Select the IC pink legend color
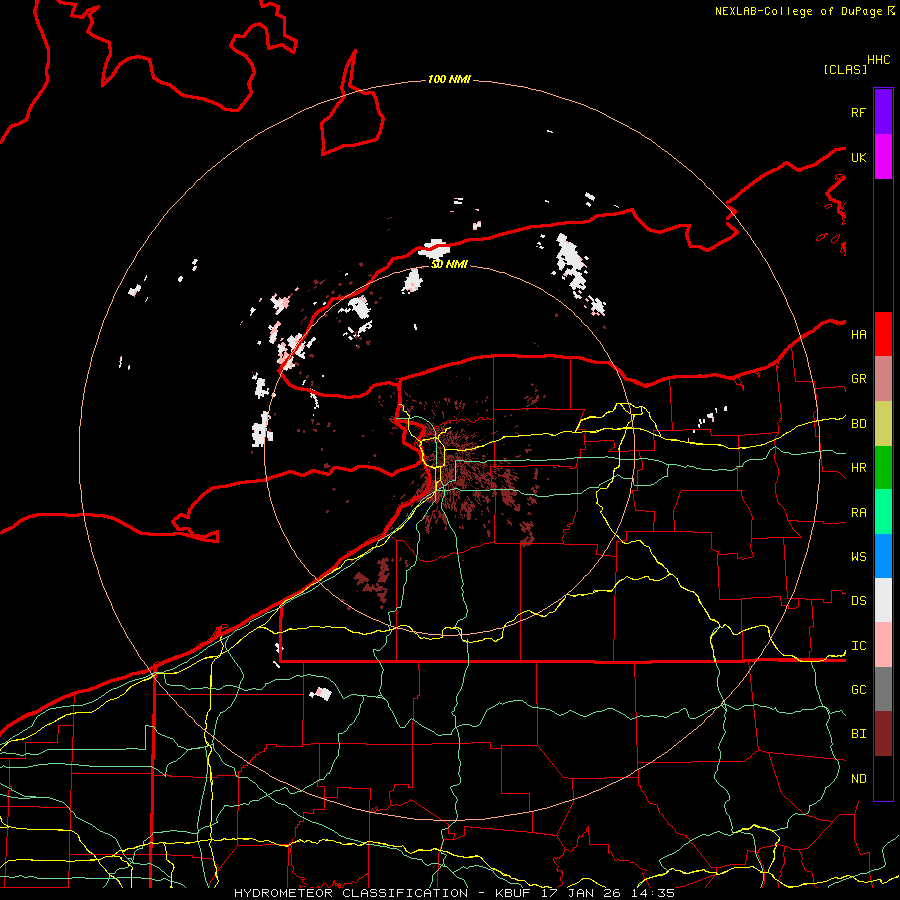This screenshot has width=900, height=900. 883,645
